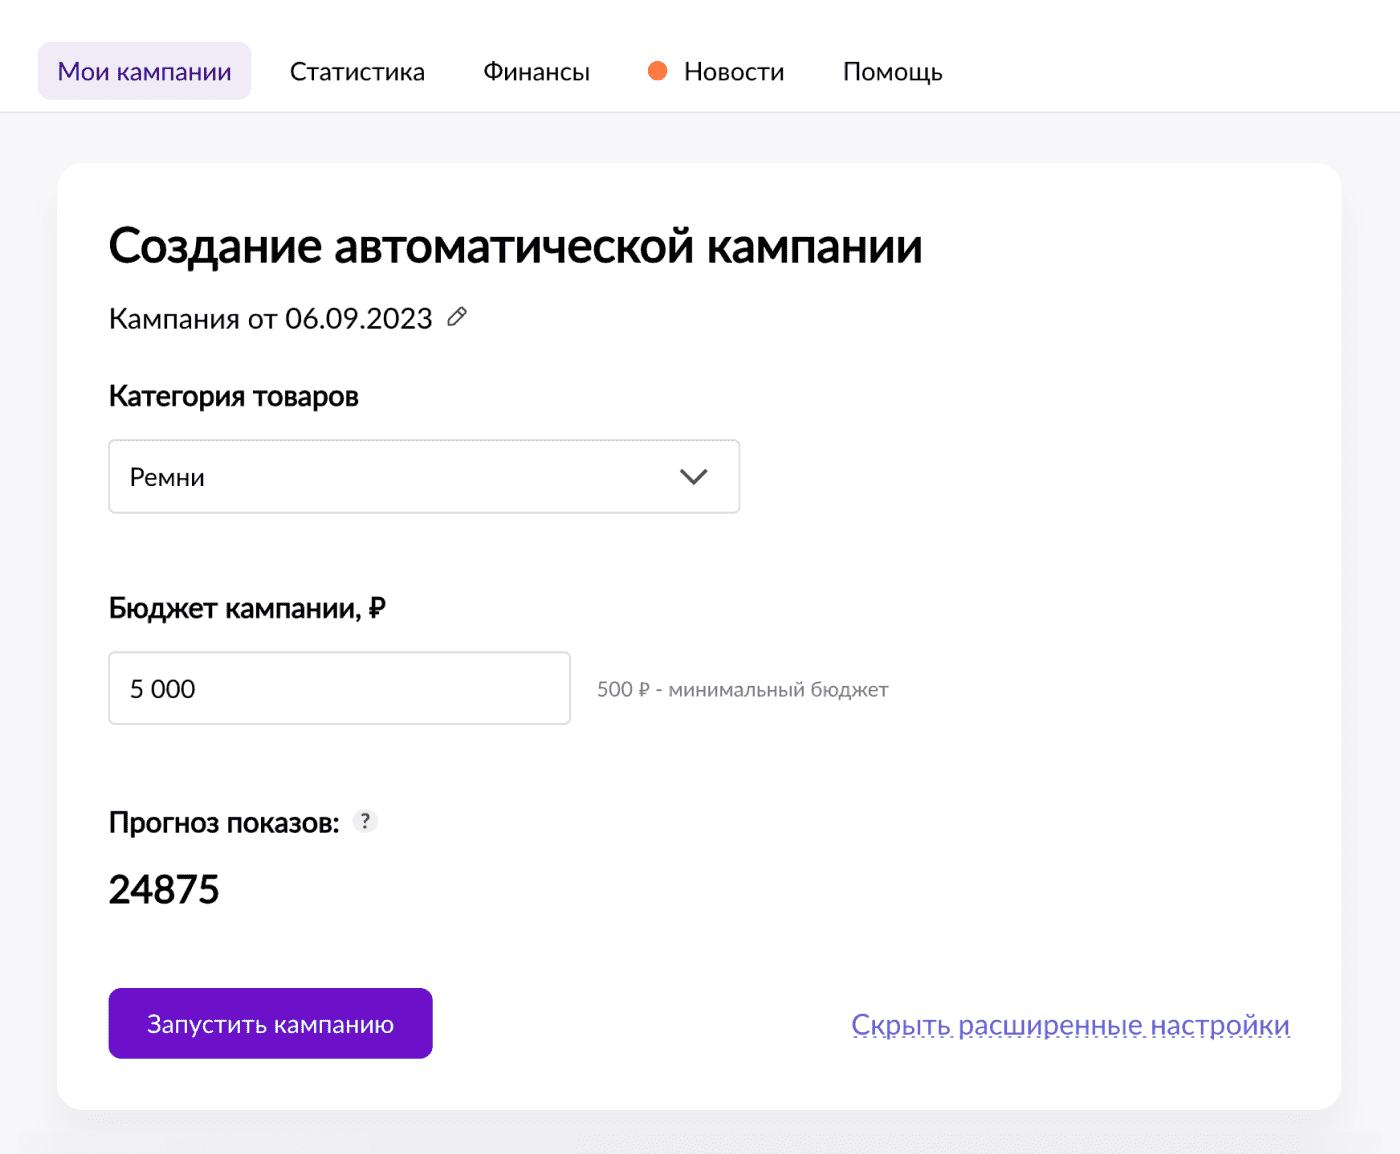1400x1154 pixels.
Task: Click Скрыть расширенные настройки link
Action: pos(1070,1025)
